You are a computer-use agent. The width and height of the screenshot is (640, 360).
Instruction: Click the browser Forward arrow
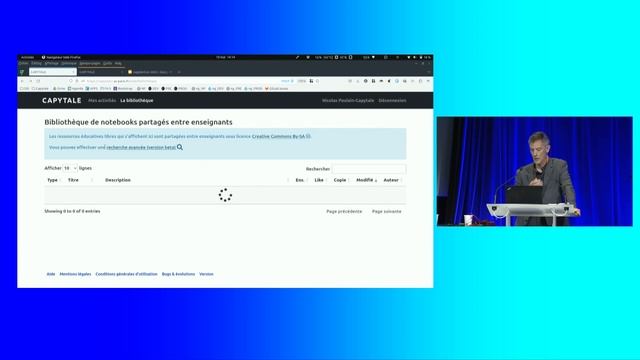[30, 81]
